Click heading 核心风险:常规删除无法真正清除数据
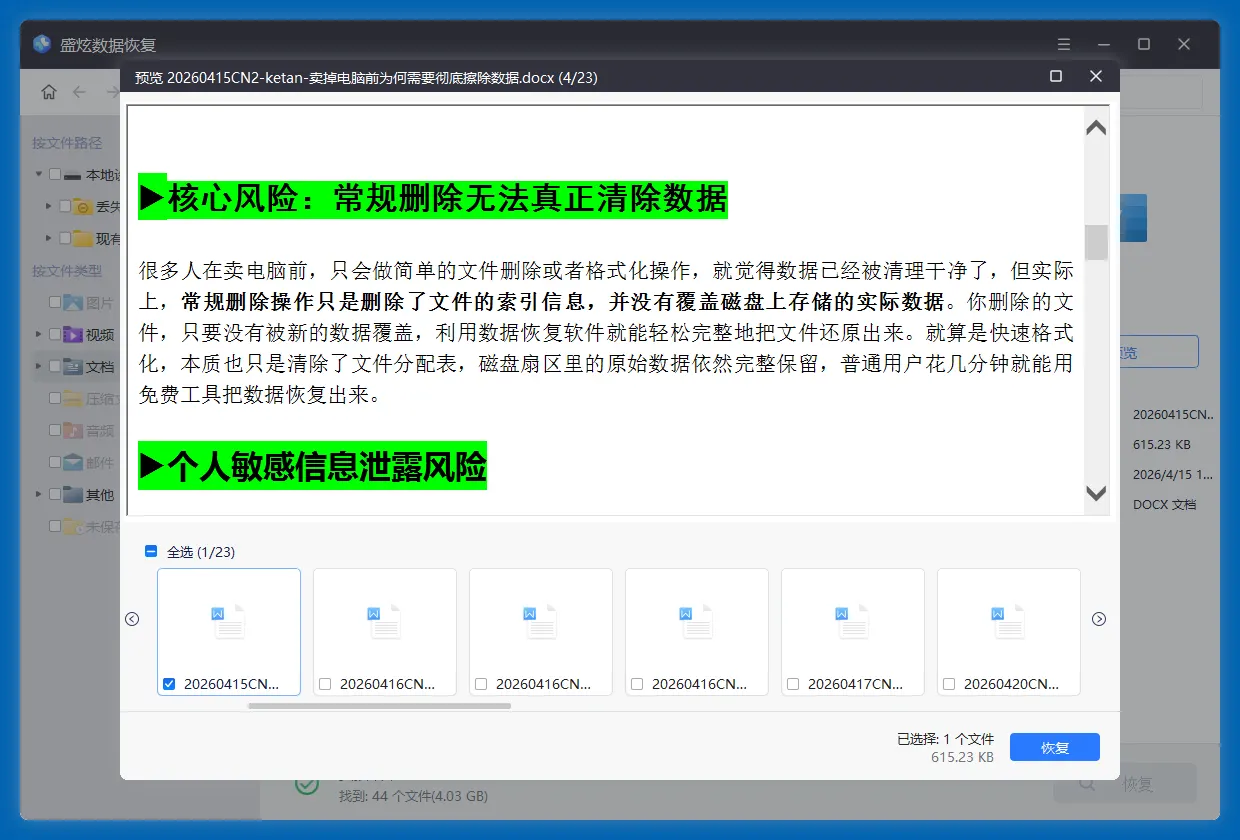Screen dimensions: 1240x840 (x=433, y=198)
